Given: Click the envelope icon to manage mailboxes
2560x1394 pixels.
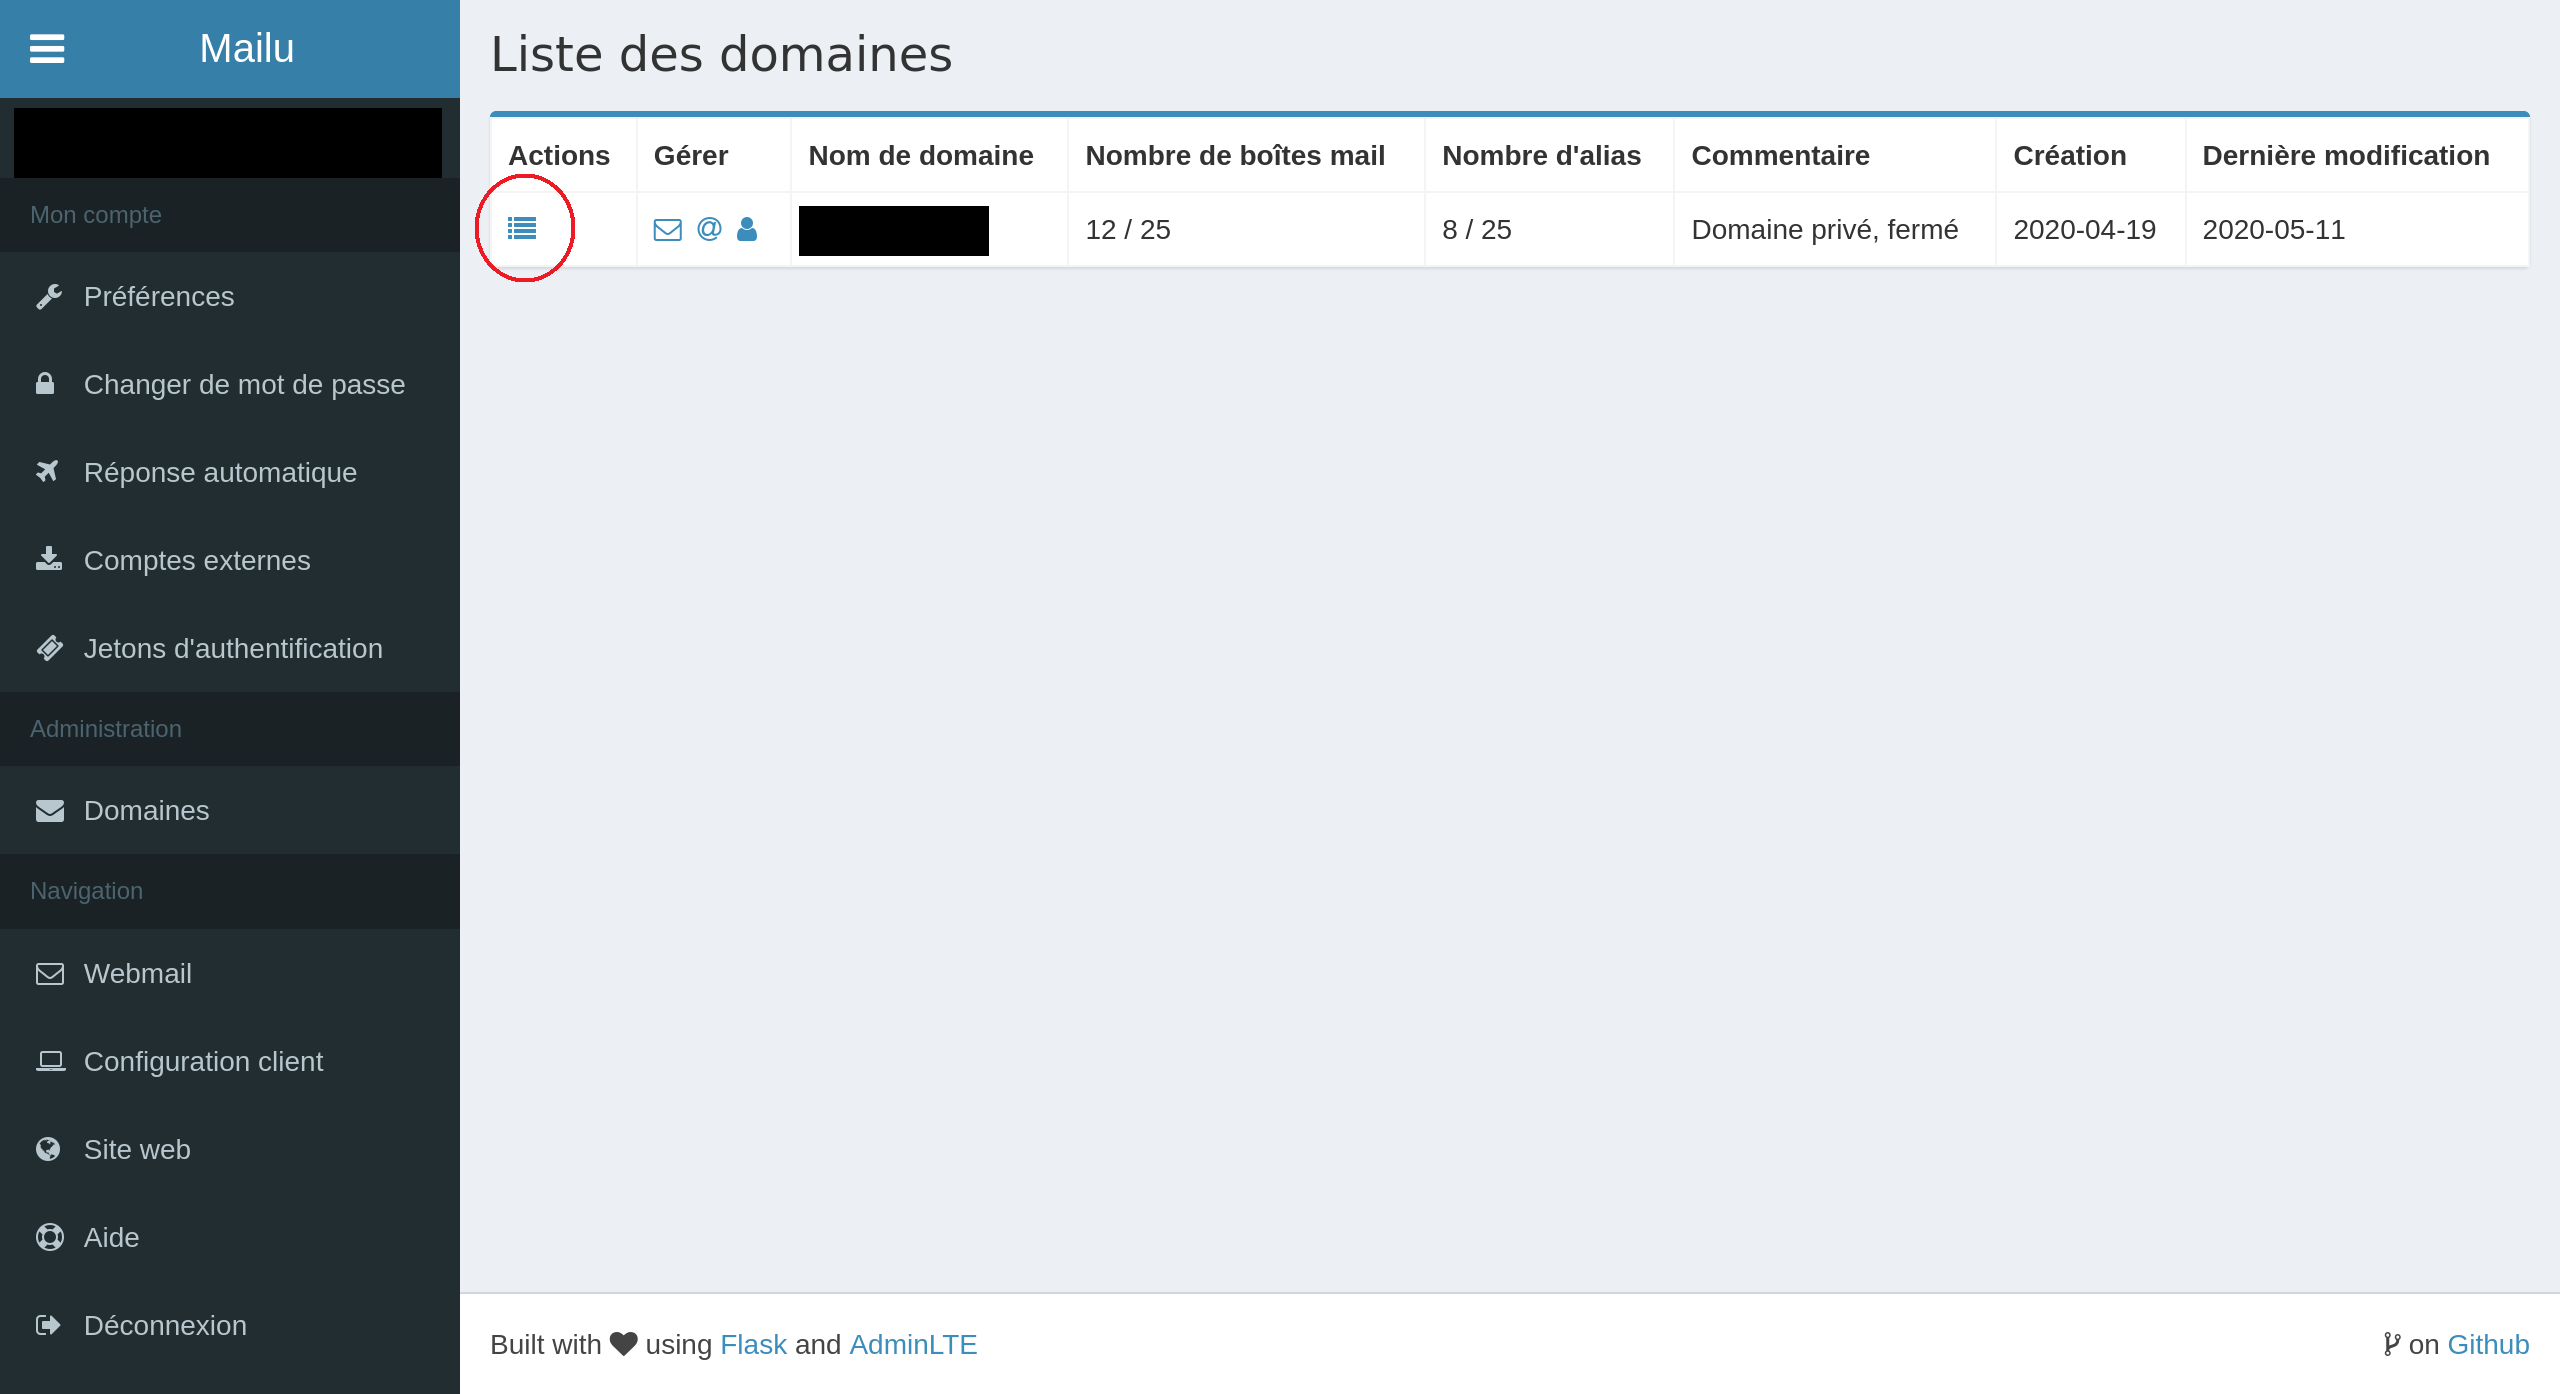Looking at the screenshot, I should click(667, 230).
